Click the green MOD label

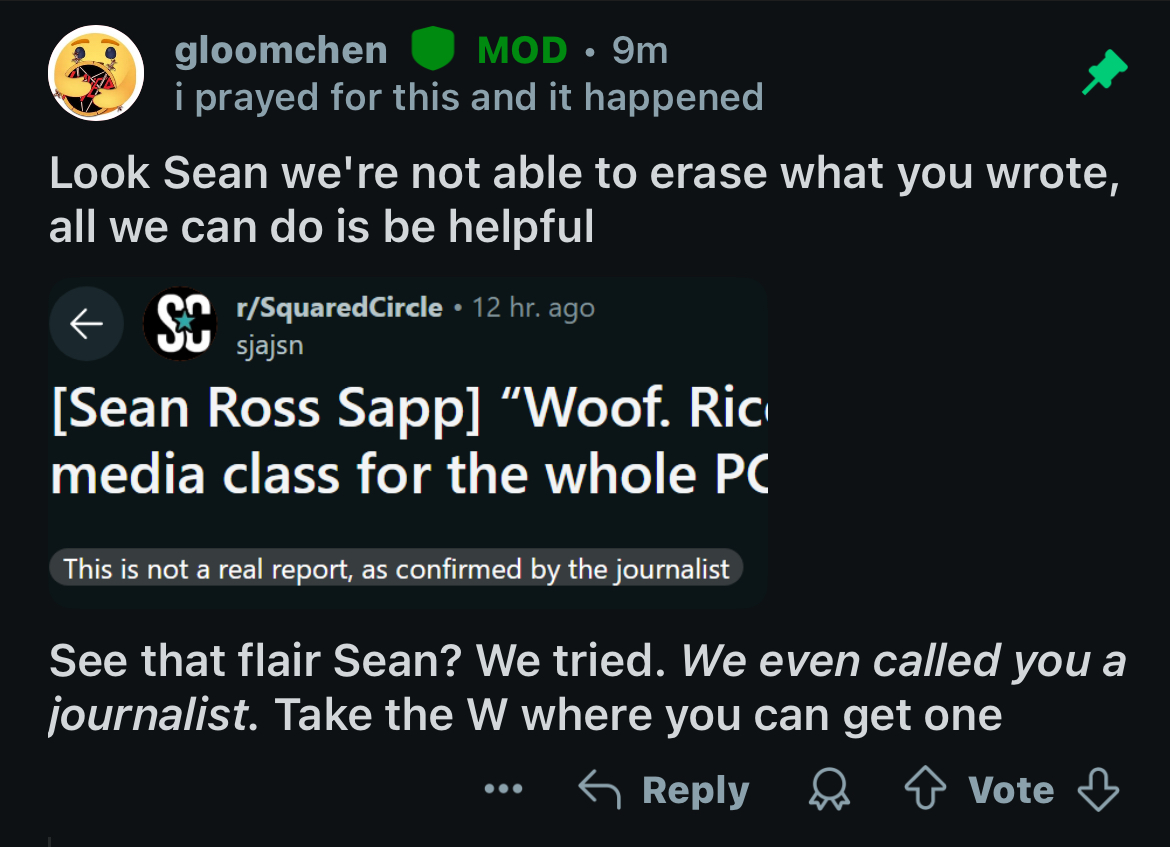tap(522, 50)
